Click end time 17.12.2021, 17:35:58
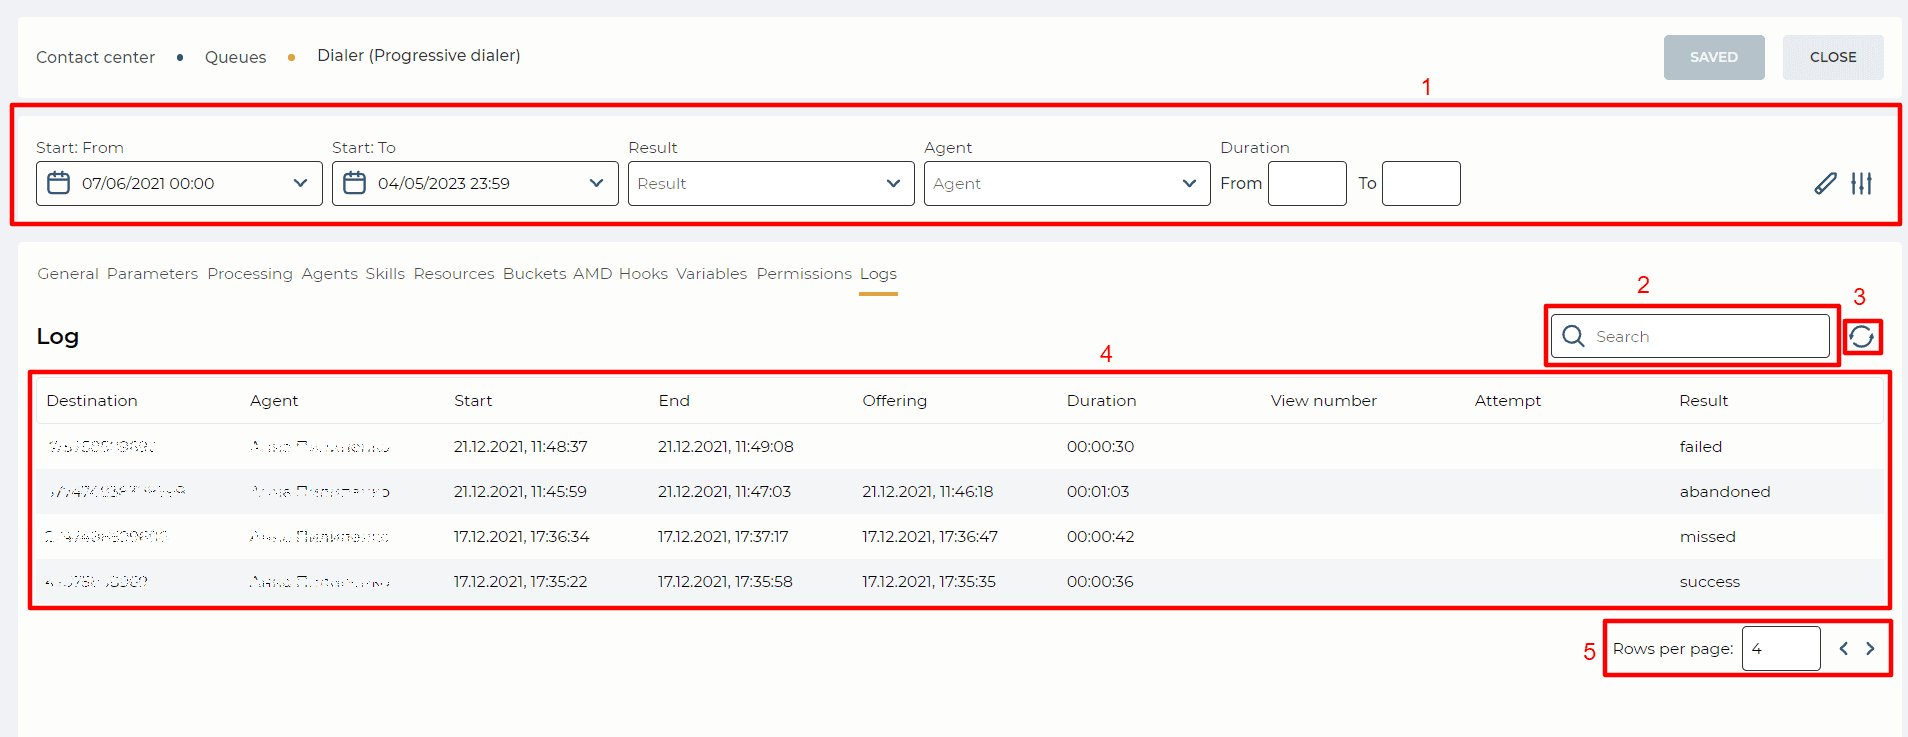Screen dimensions: 1908x737 pyautogui.click(x=725, y=581)
